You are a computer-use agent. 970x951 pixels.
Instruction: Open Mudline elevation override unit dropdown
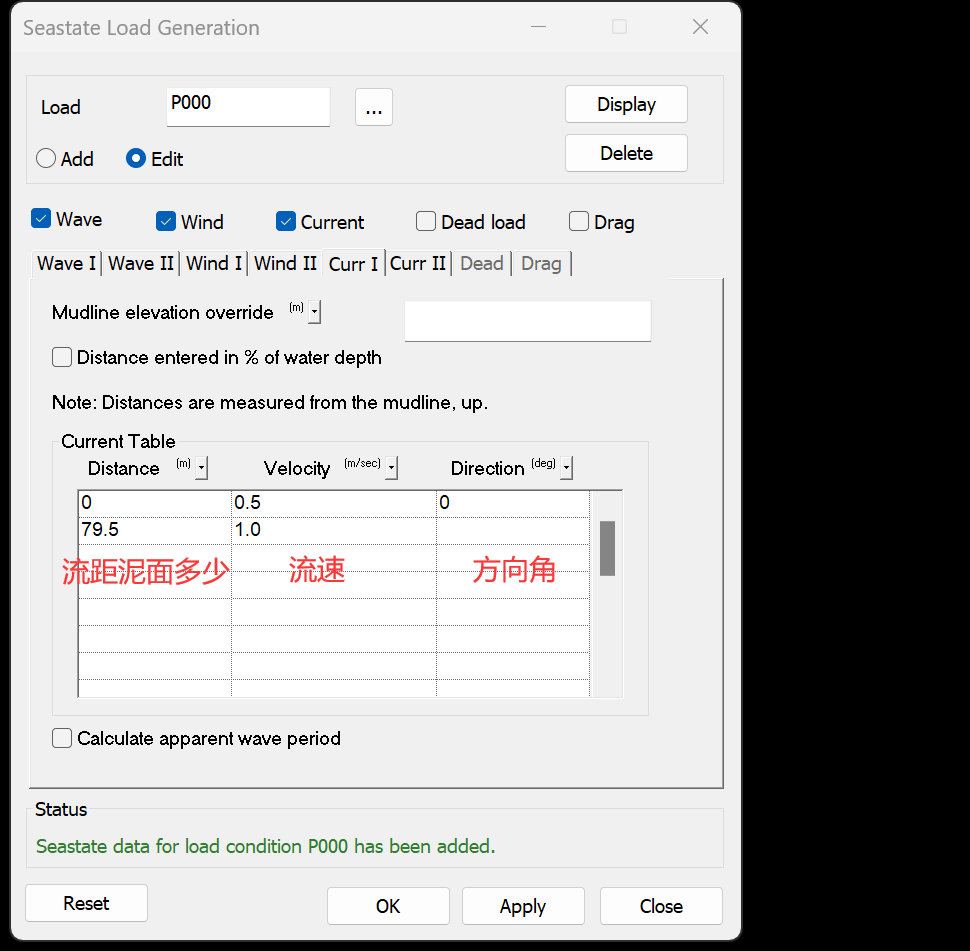[314, 313]
